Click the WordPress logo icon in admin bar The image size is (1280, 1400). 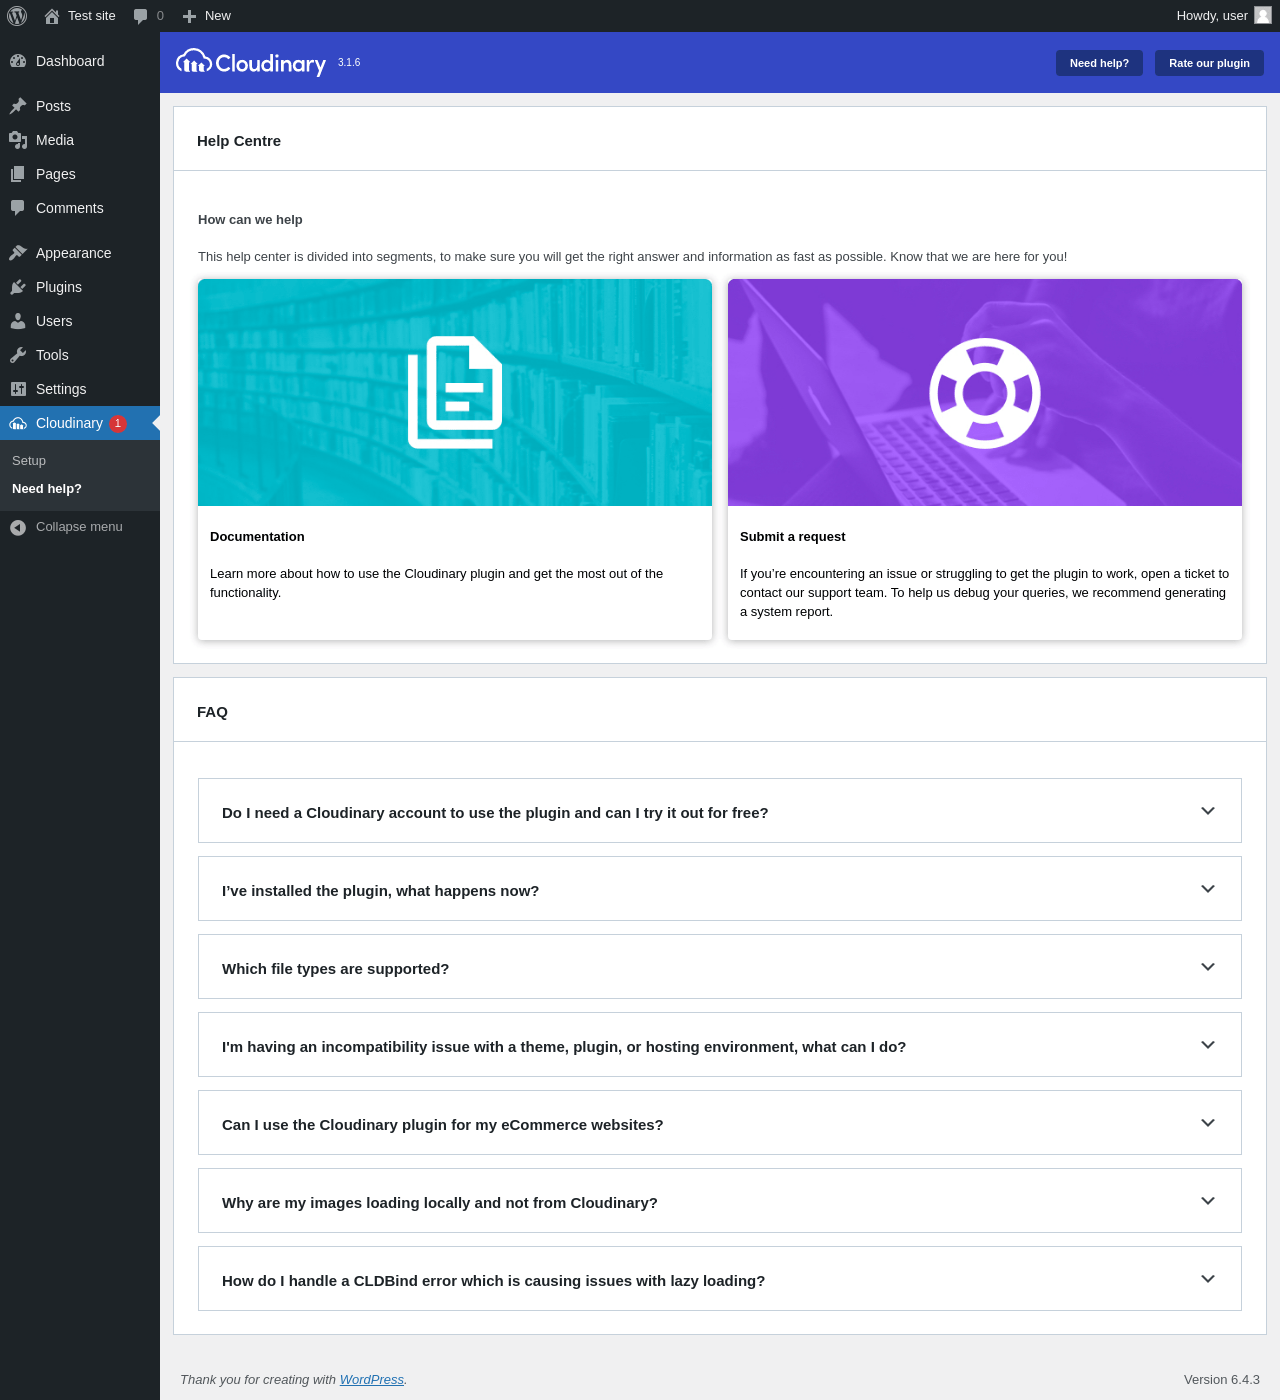coord(17,16)
